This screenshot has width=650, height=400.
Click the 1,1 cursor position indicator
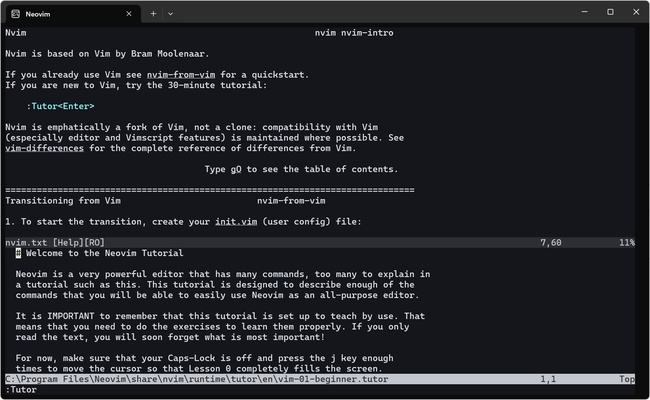[548, 379]
